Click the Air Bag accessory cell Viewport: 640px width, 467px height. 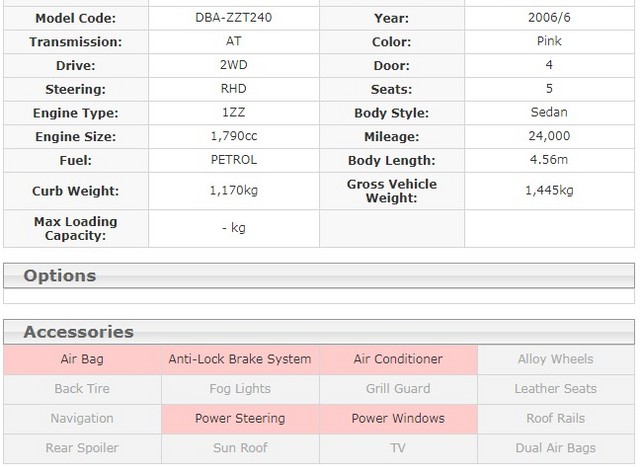[x=82, y=359]
